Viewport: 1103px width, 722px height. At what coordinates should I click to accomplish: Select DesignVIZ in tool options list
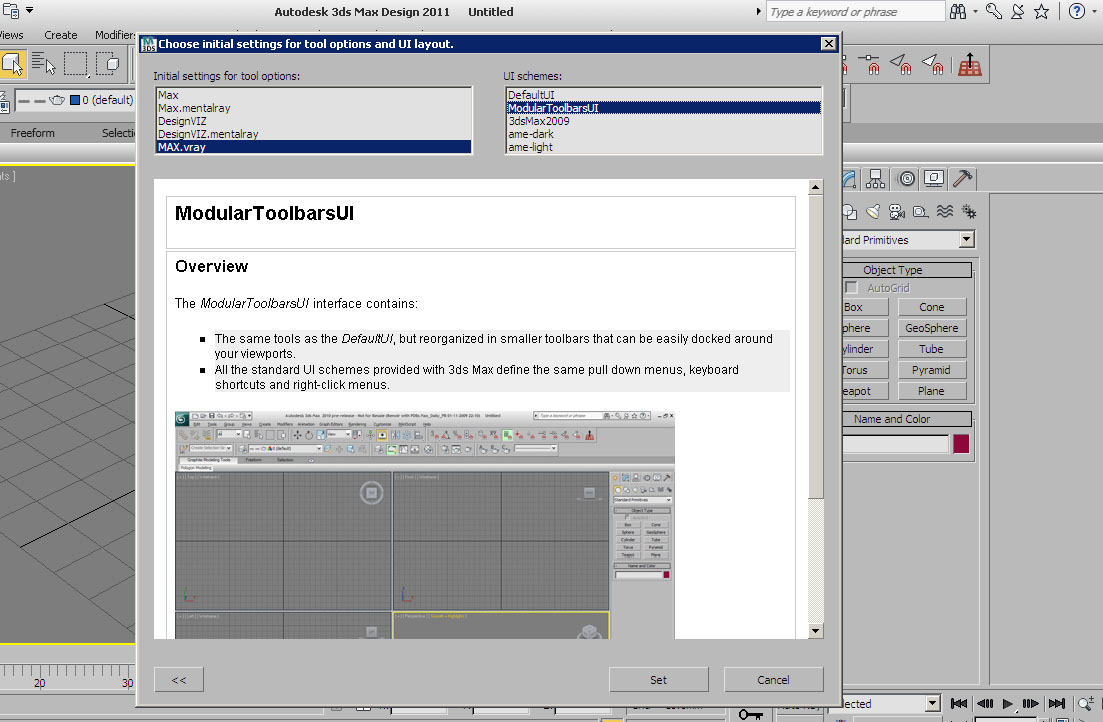tap(314, 121)
